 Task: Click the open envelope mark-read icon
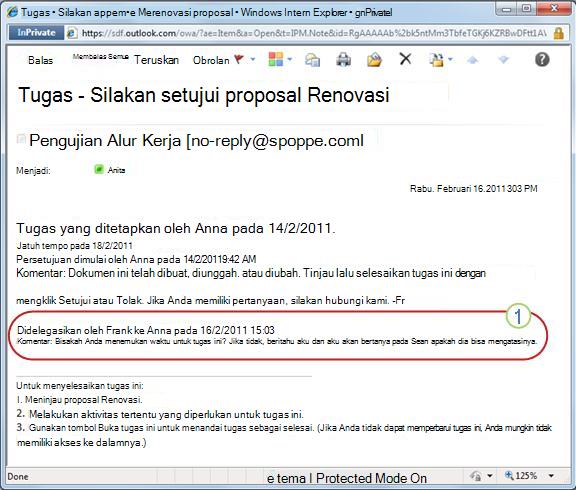374,59
